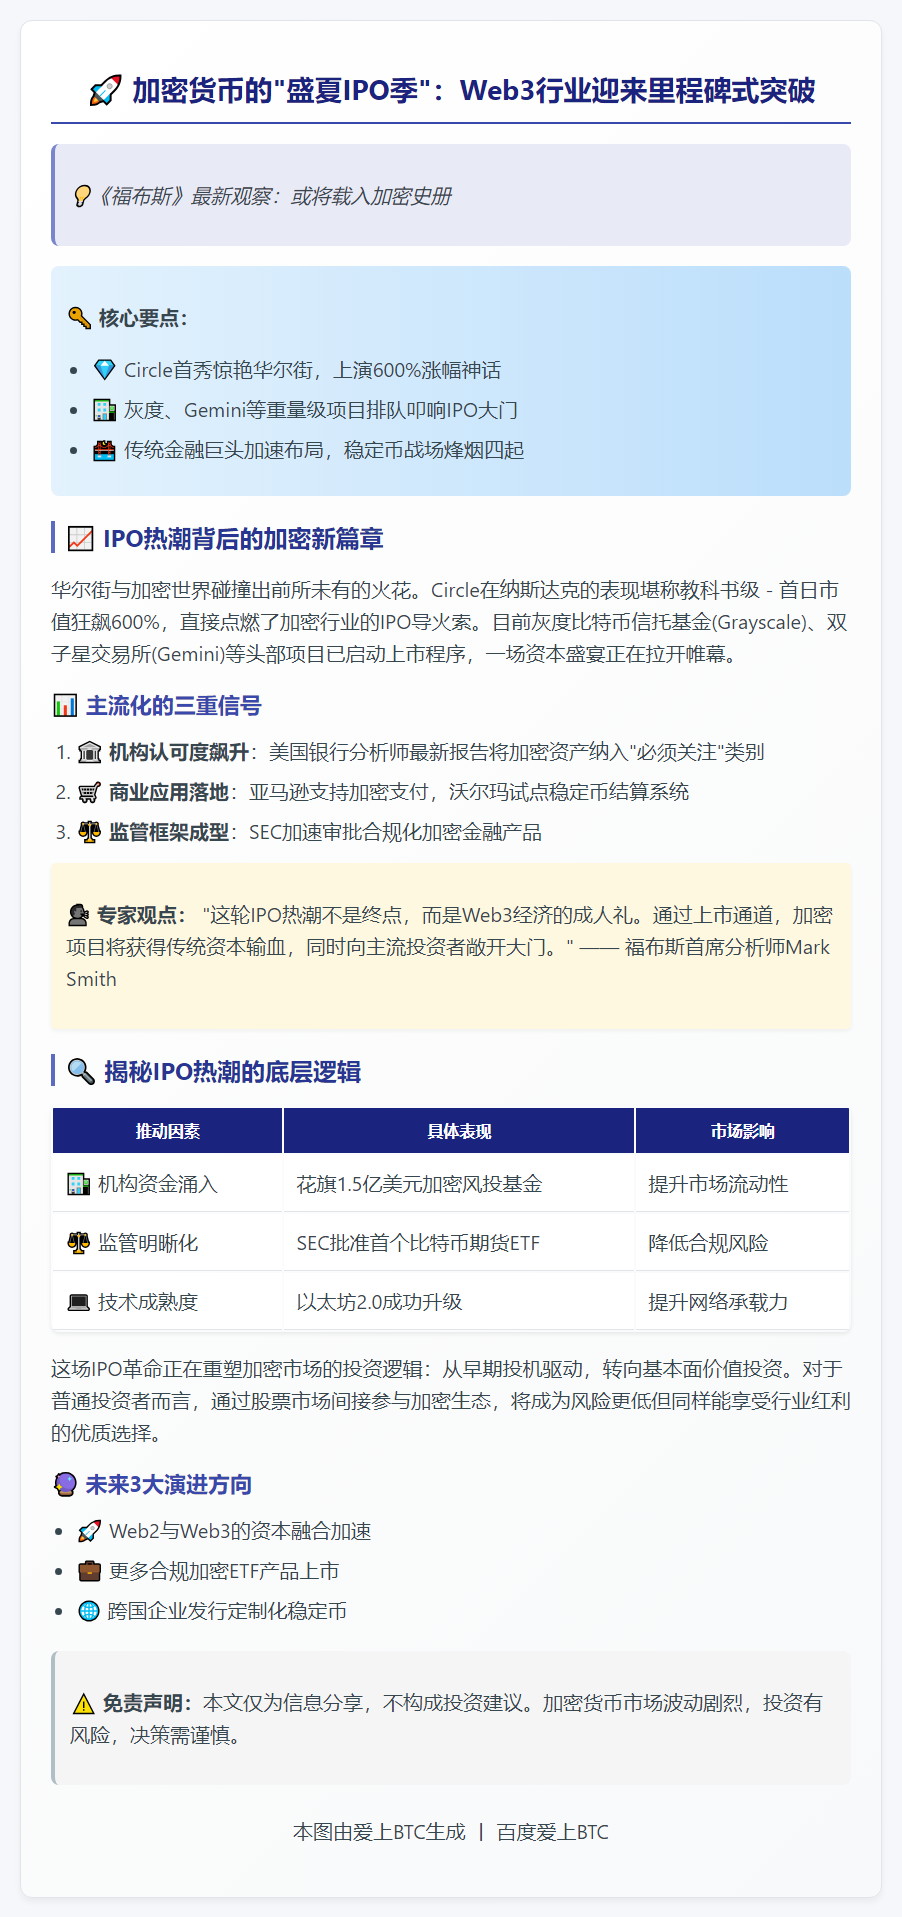This screenshot has height=1917, width=902.
Task: Select the 推动因素 table header
Action: point(168,1131)
